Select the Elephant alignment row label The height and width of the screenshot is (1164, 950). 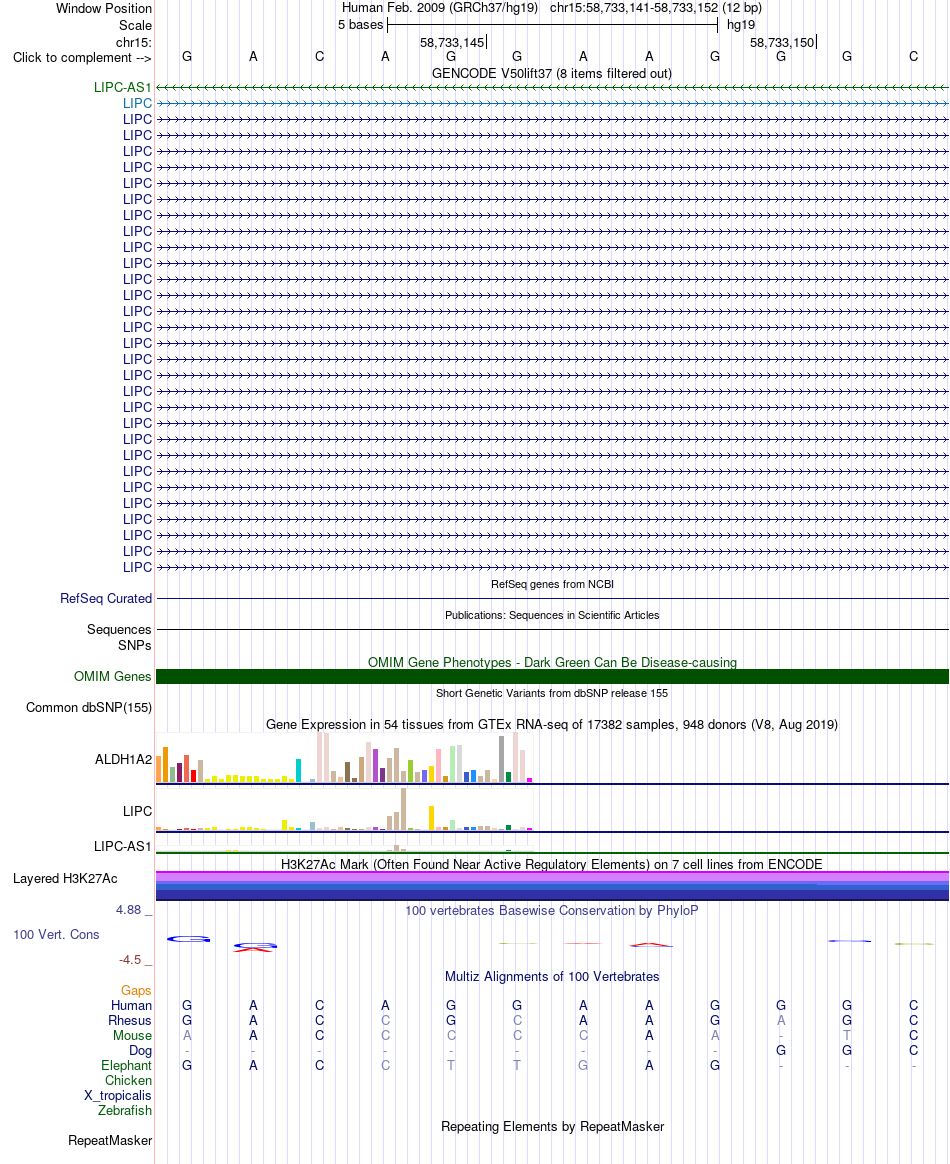click(126, 1066)
